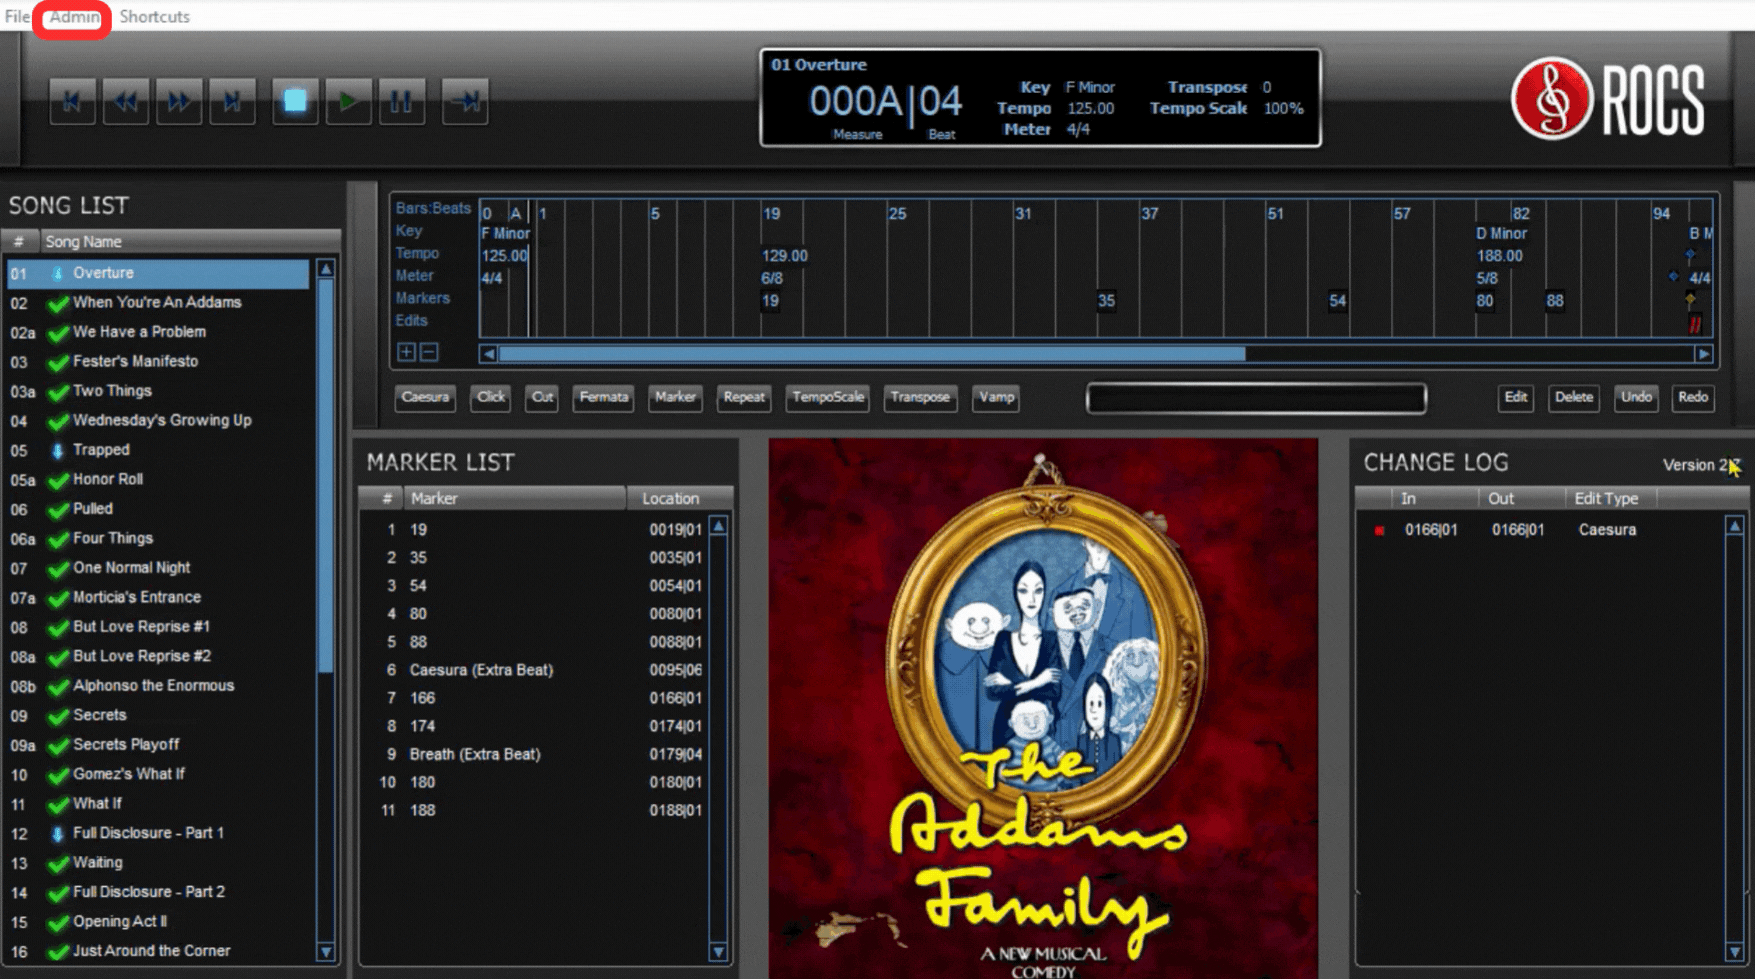Click the Click edit button

click(491, 397)
